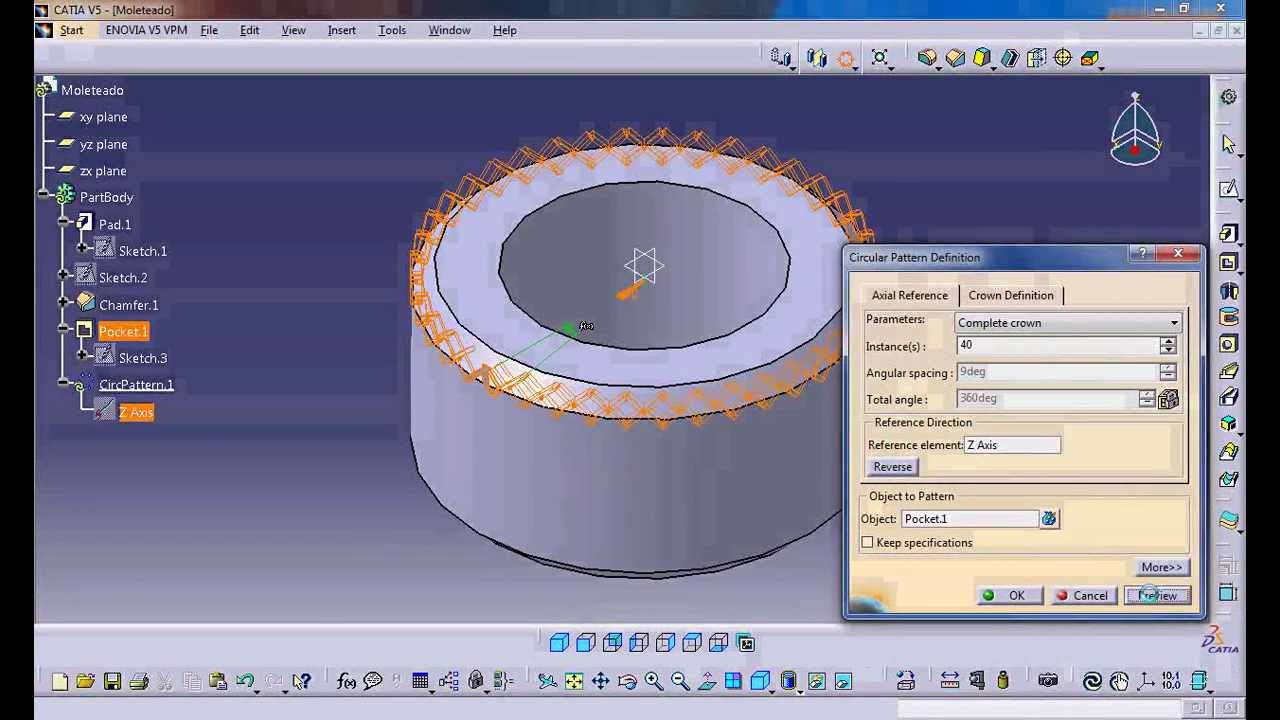Select xy plane in the tree

[x=103, y=117]
